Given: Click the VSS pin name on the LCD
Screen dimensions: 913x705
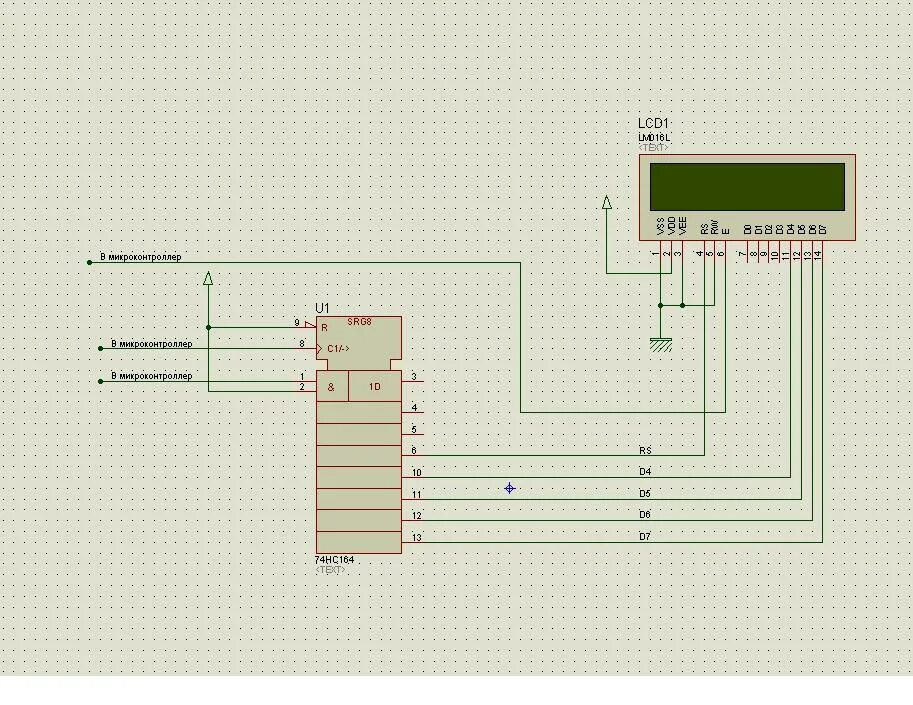Looking at the screenshot, I should (660, 226).
